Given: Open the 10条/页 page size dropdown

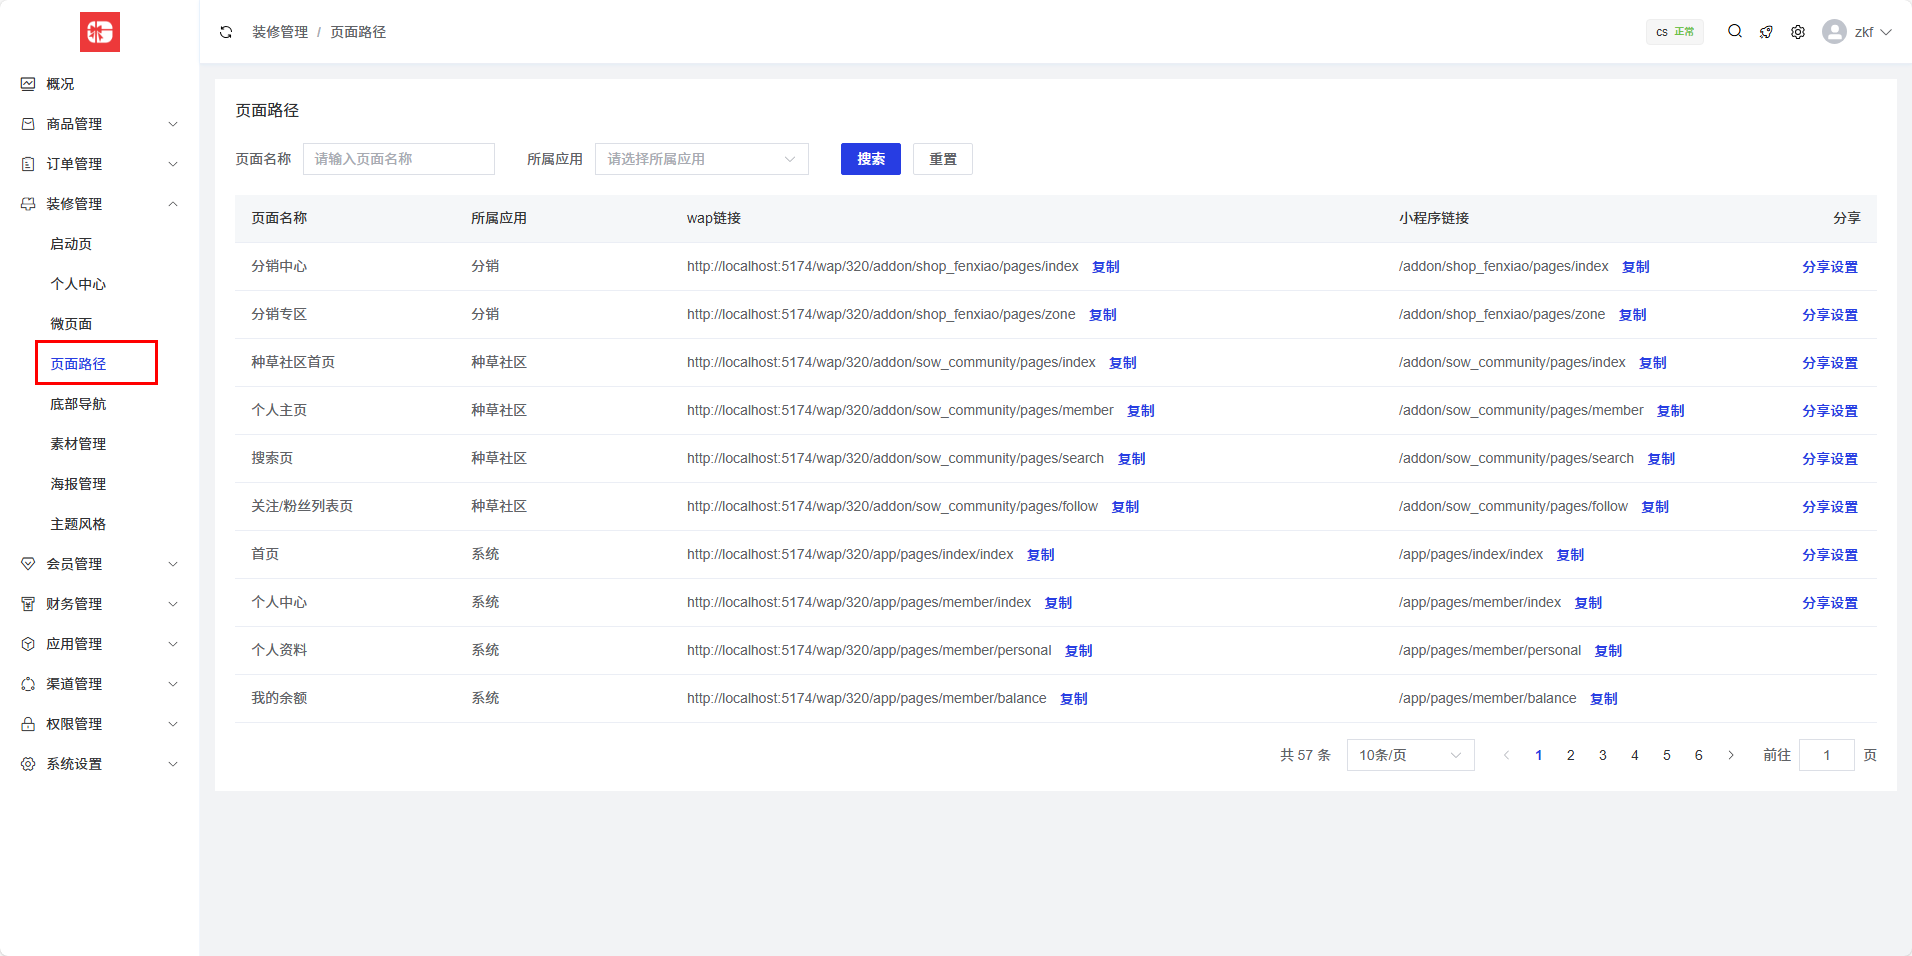Looking at the screenshot, I should tap(1410, 755).
